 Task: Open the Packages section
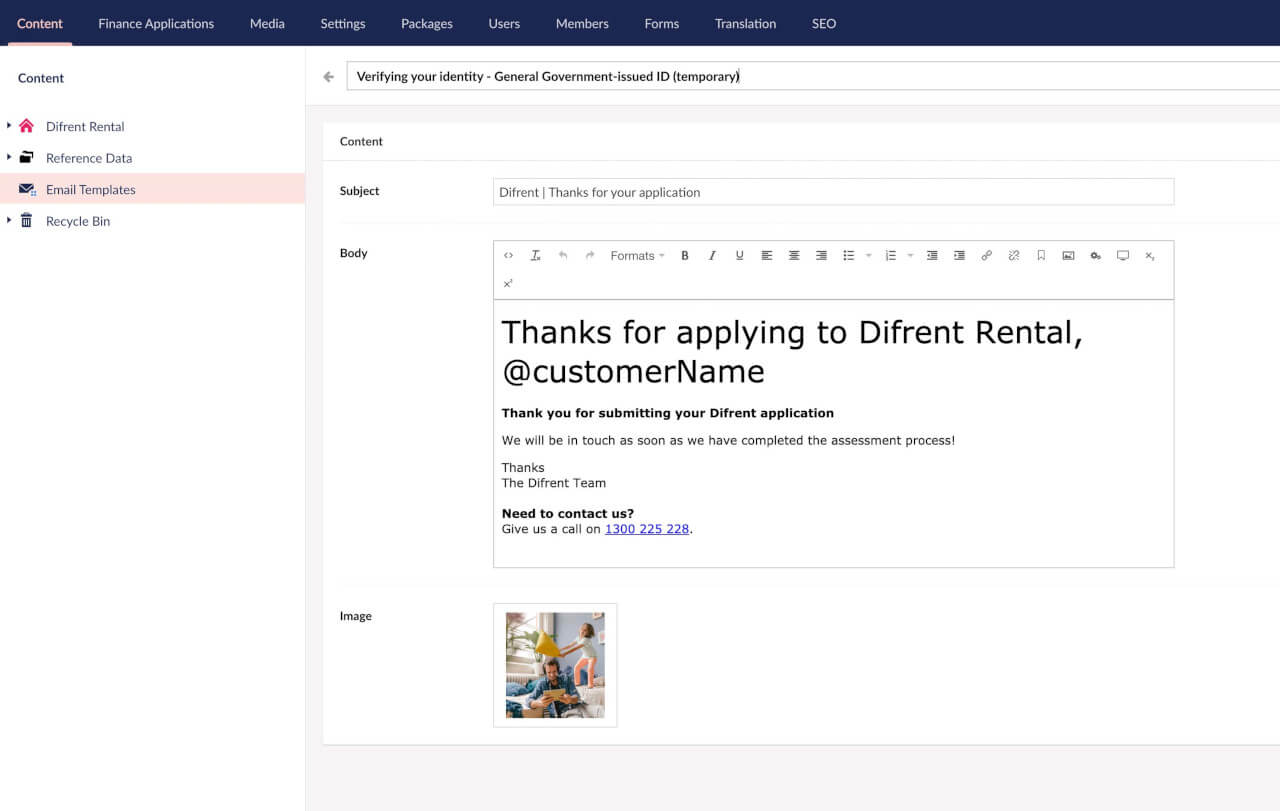(x=427, y=23)
